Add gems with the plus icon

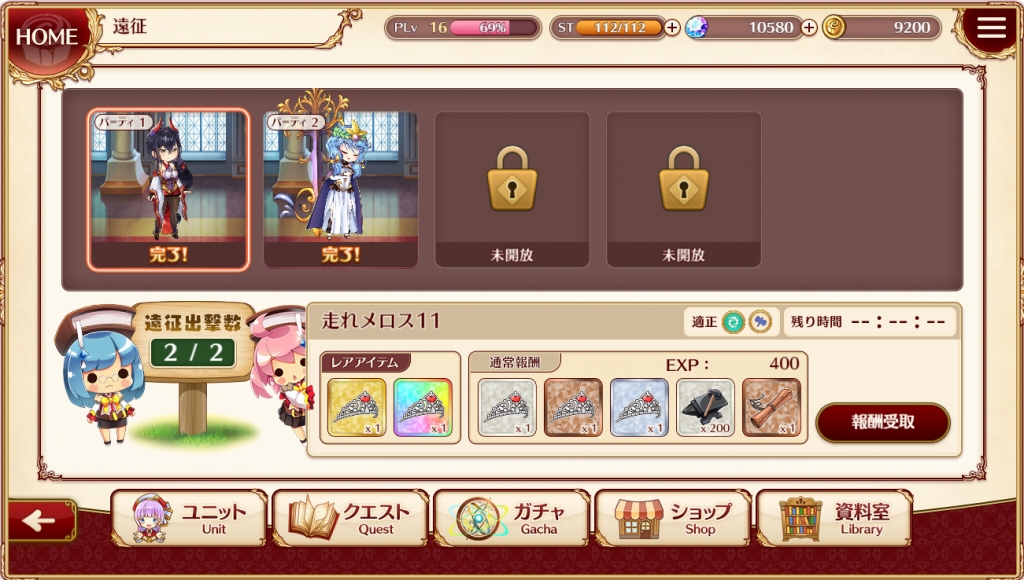tap(808, 27)
